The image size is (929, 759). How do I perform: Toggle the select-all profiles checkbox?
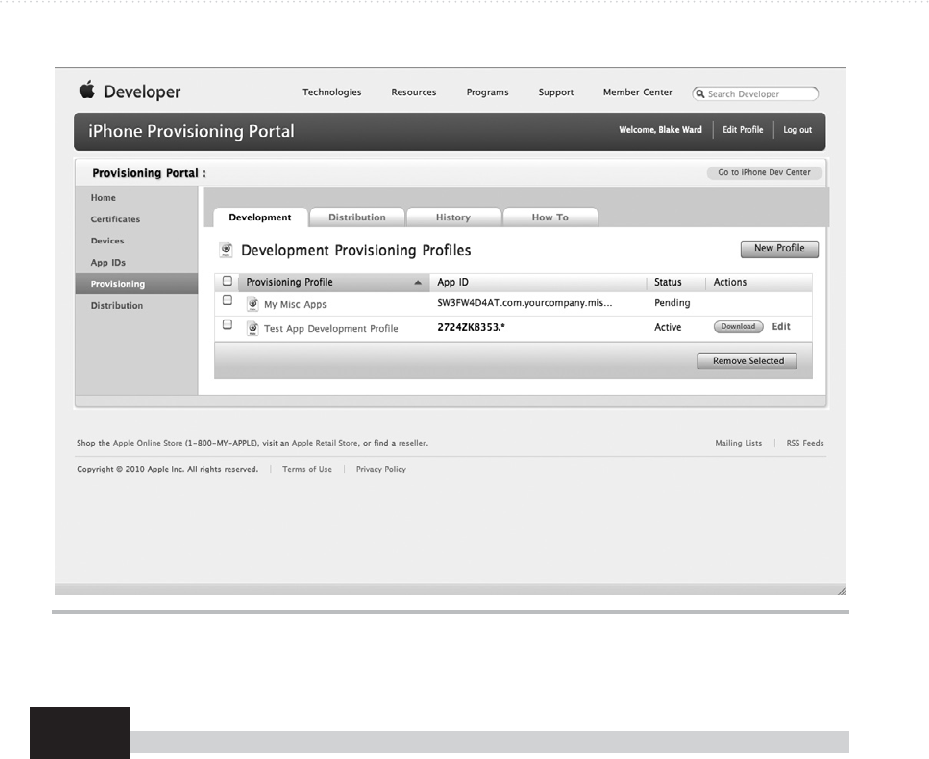point(227,281)
